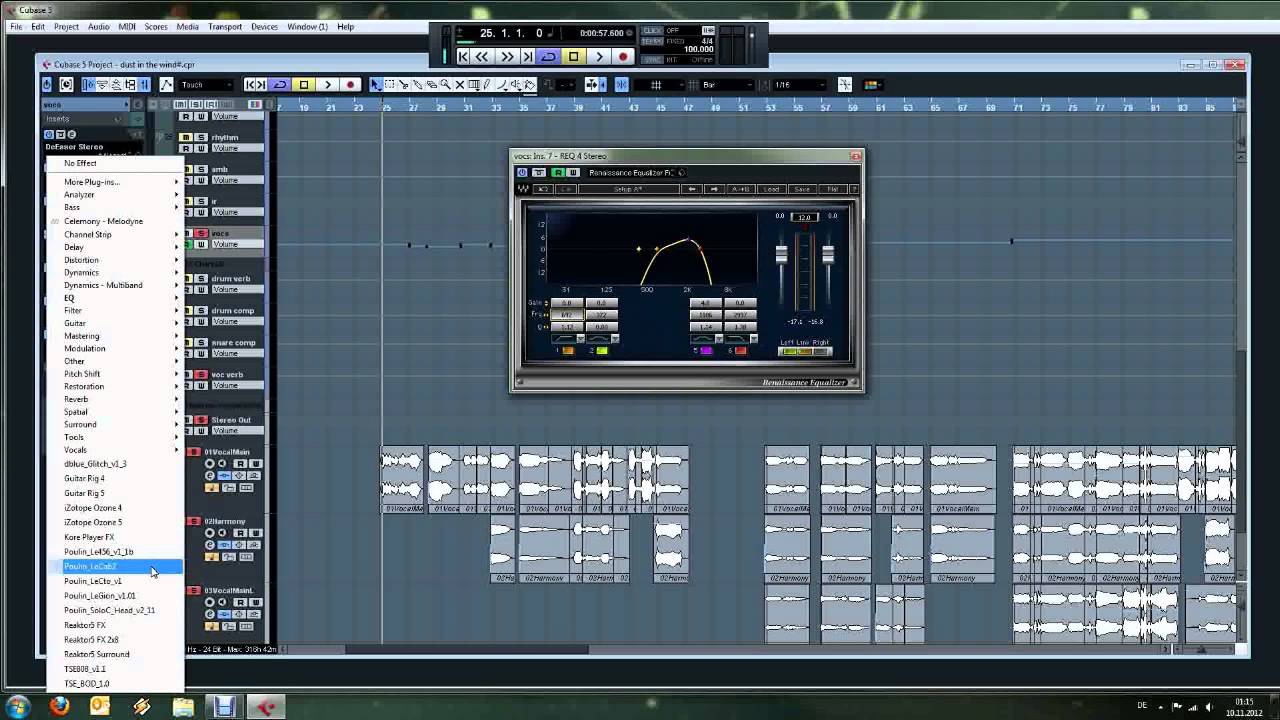The image size is (1280, 720).
Task: Select the Object Selection arrow tool
Action: pos(375,85)
